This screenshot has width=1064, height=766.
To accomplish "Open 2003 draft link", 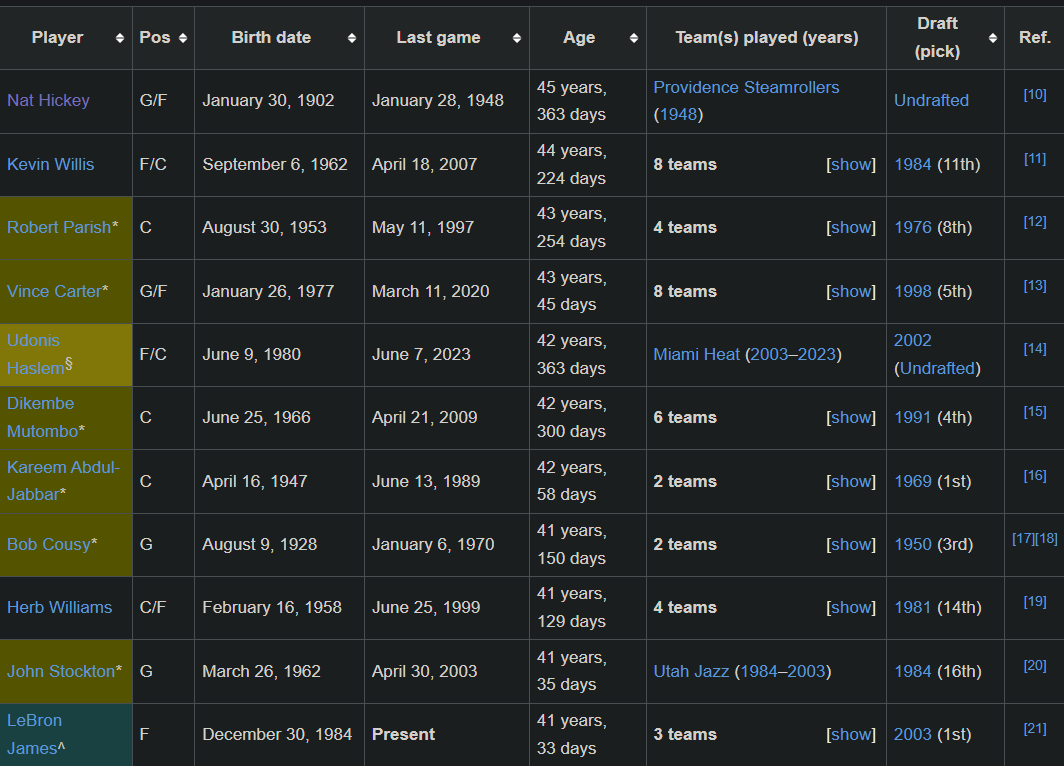I will tap(913, 734).
